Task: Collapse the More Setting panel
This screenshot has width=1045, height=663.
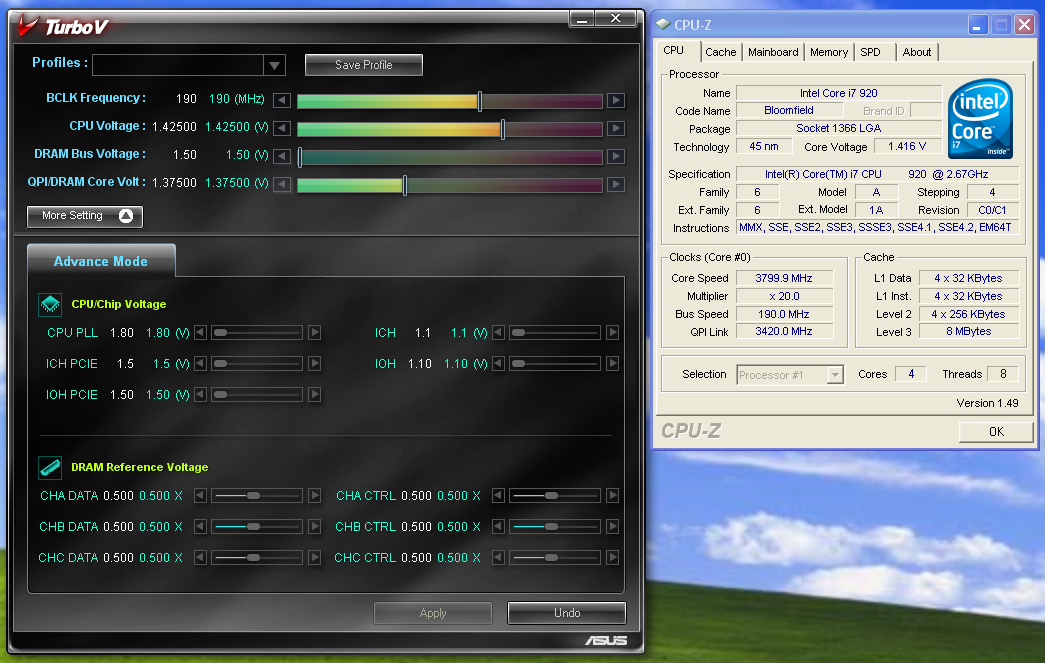Action: click(x=85, y=216)
